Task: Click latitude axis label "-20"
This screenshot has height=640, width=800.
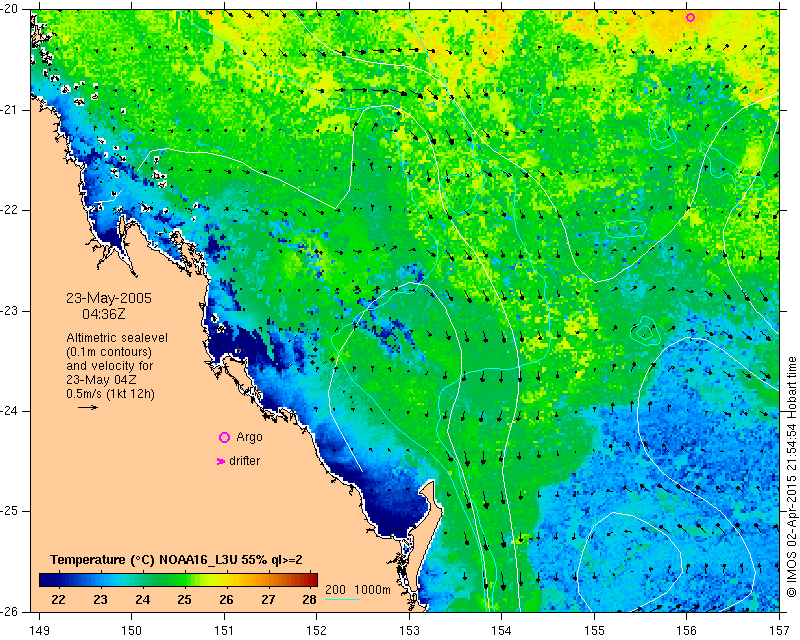Action: tap(9, 9)
